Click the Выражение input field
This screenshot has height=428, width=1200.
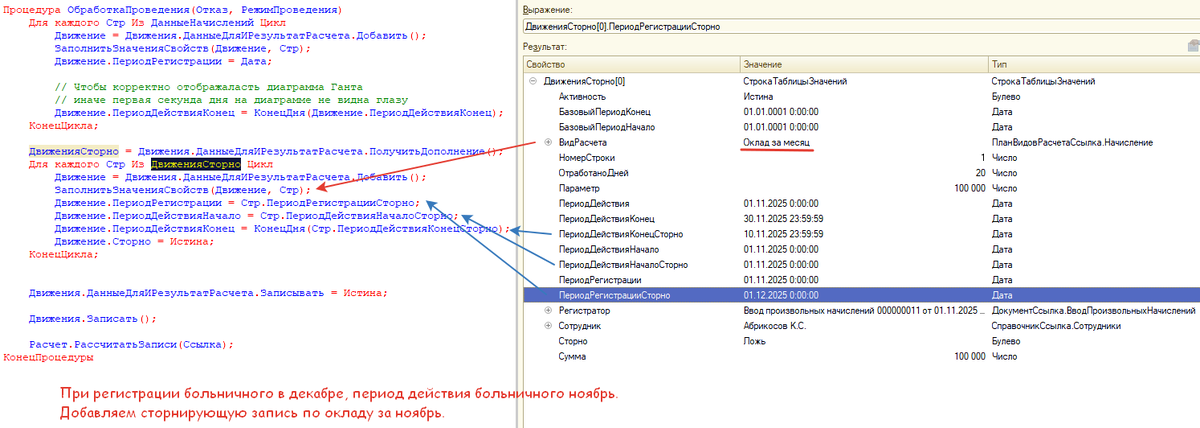point(860,25)
